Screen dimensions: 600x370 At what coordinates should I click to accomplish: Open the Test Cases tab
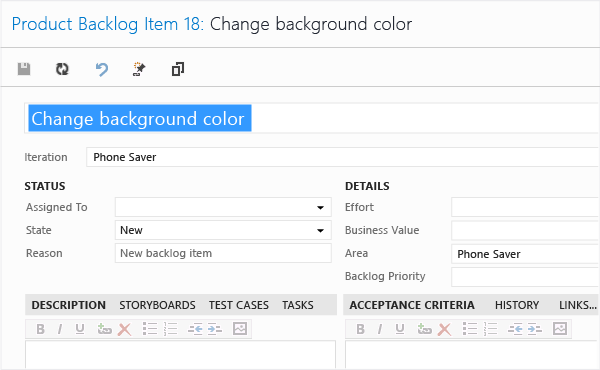tap(239, 305)
